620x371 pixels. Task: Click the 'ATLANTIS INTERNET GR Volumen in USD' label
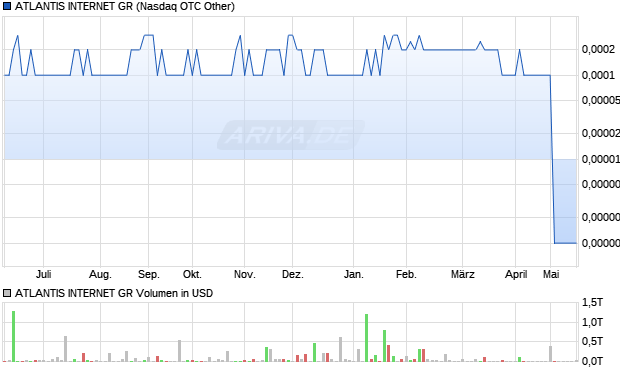[114, 293]
